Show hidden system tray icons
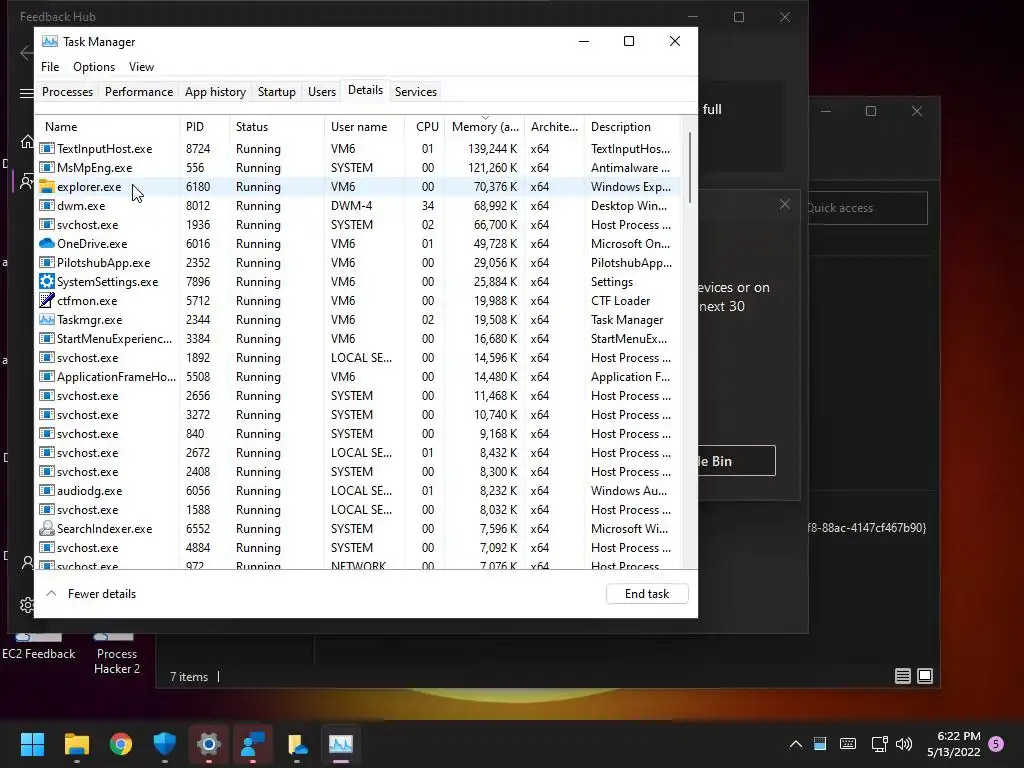Image resolution: width=1024 pixels, height=768 pixels. [x=795, y=744]
